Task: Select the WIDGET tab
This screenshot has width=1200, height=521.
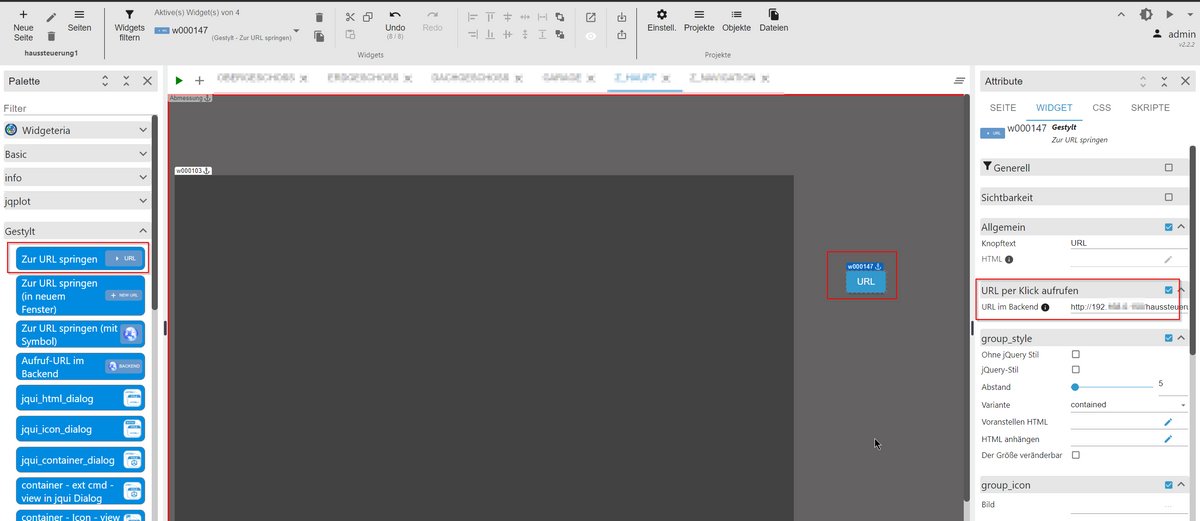Action: (1054, 107)
